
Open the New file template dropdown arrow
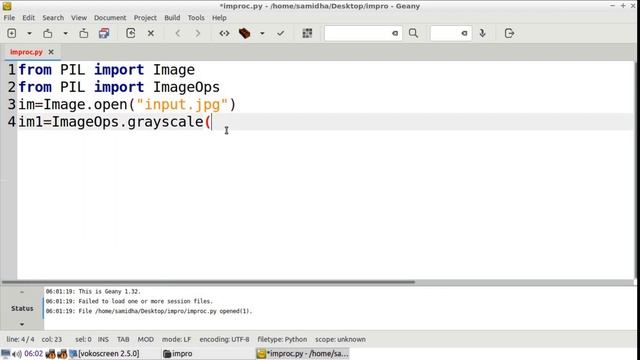point(29,33)
